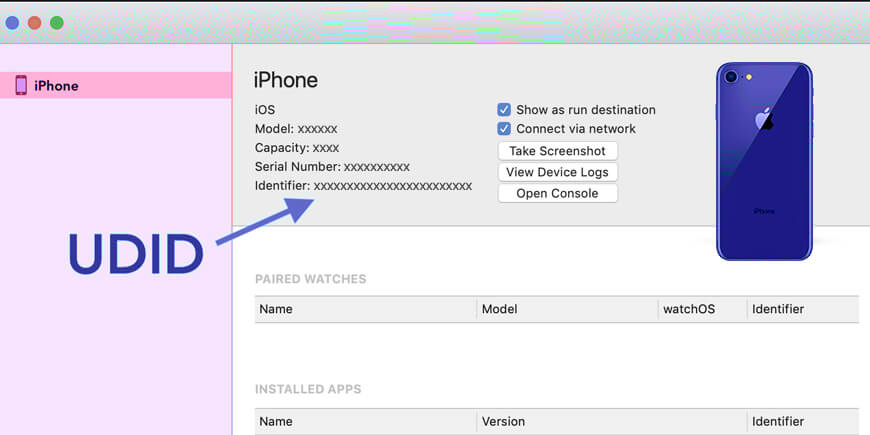Click the Version column header
This screenshot has width=870, height=435.
(x=505, y=422)
